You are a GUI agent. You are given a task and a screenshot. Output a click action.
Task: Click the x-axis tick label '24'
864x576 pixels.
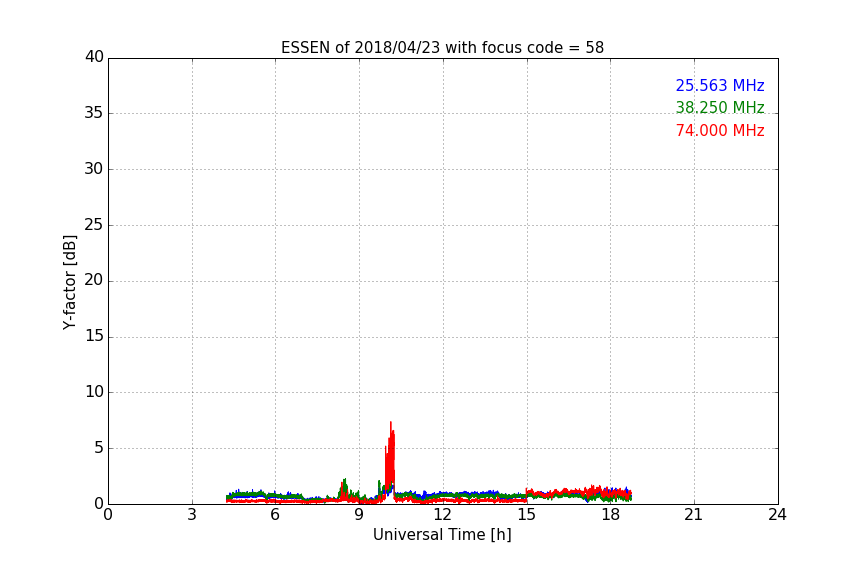[x=777, y=515]
